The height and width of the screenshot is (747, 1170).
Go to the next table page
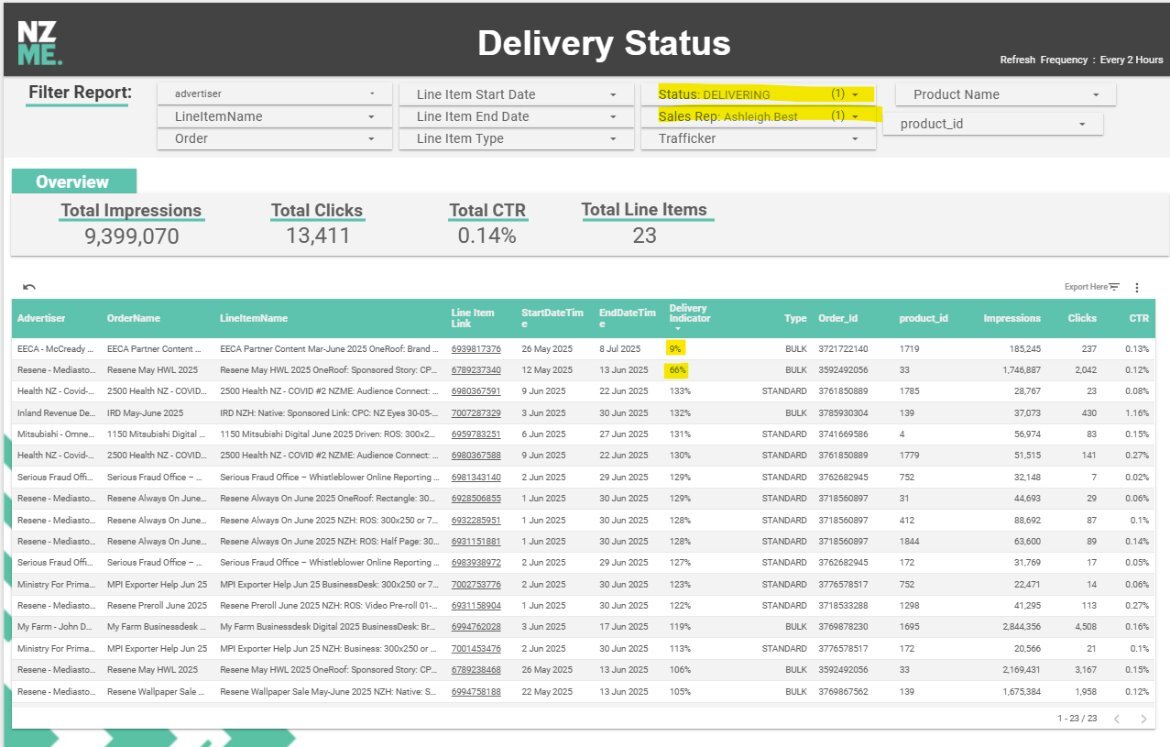pos(1144,718)
